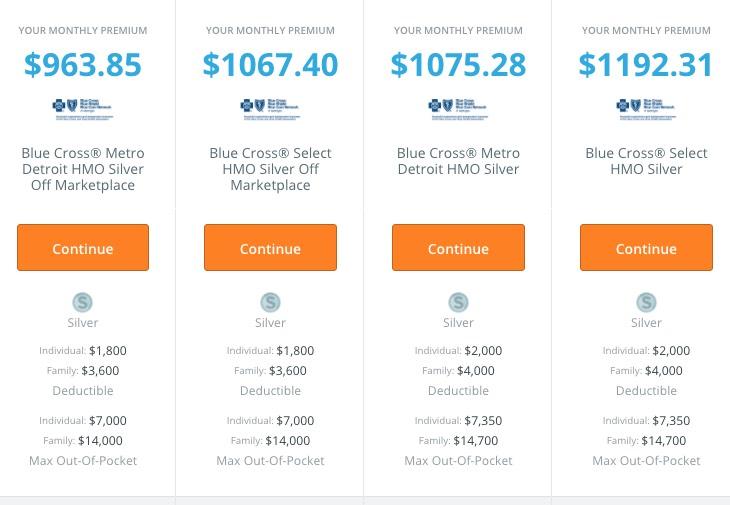This screenshot has width=730, height=505.
Task: Click the Silver tier badge in the first plan
Action: 83,302
